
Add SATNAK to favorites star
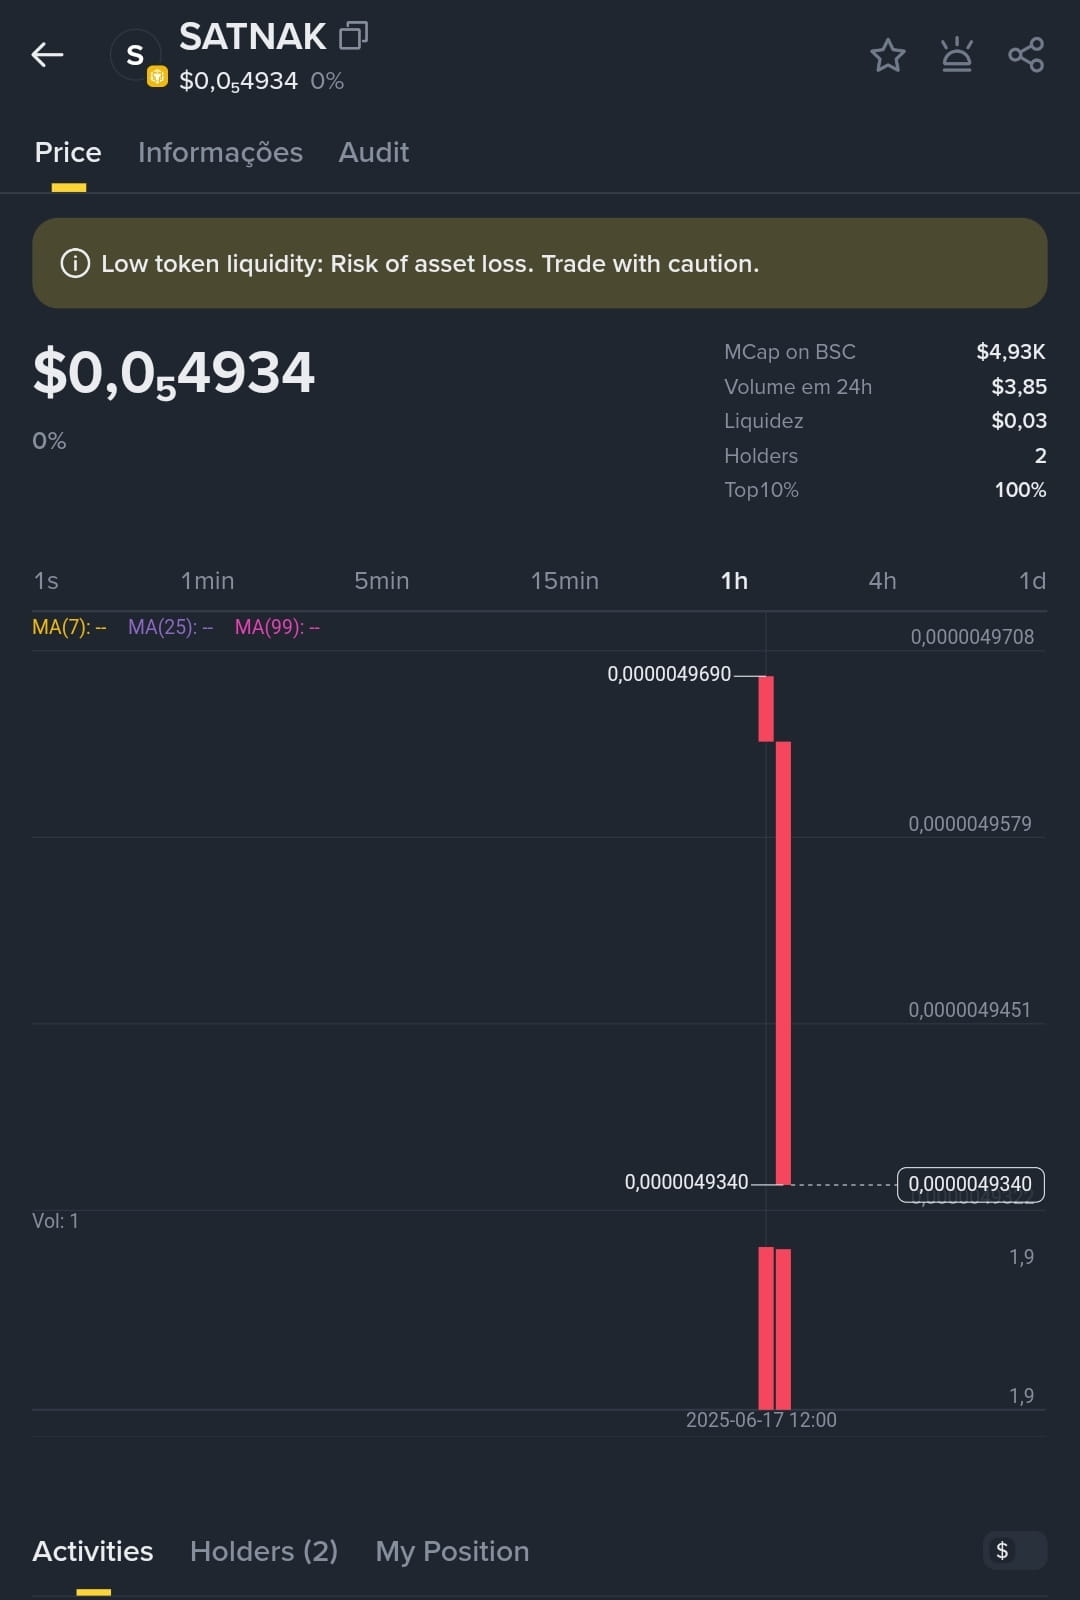click(x=887, y=55)
